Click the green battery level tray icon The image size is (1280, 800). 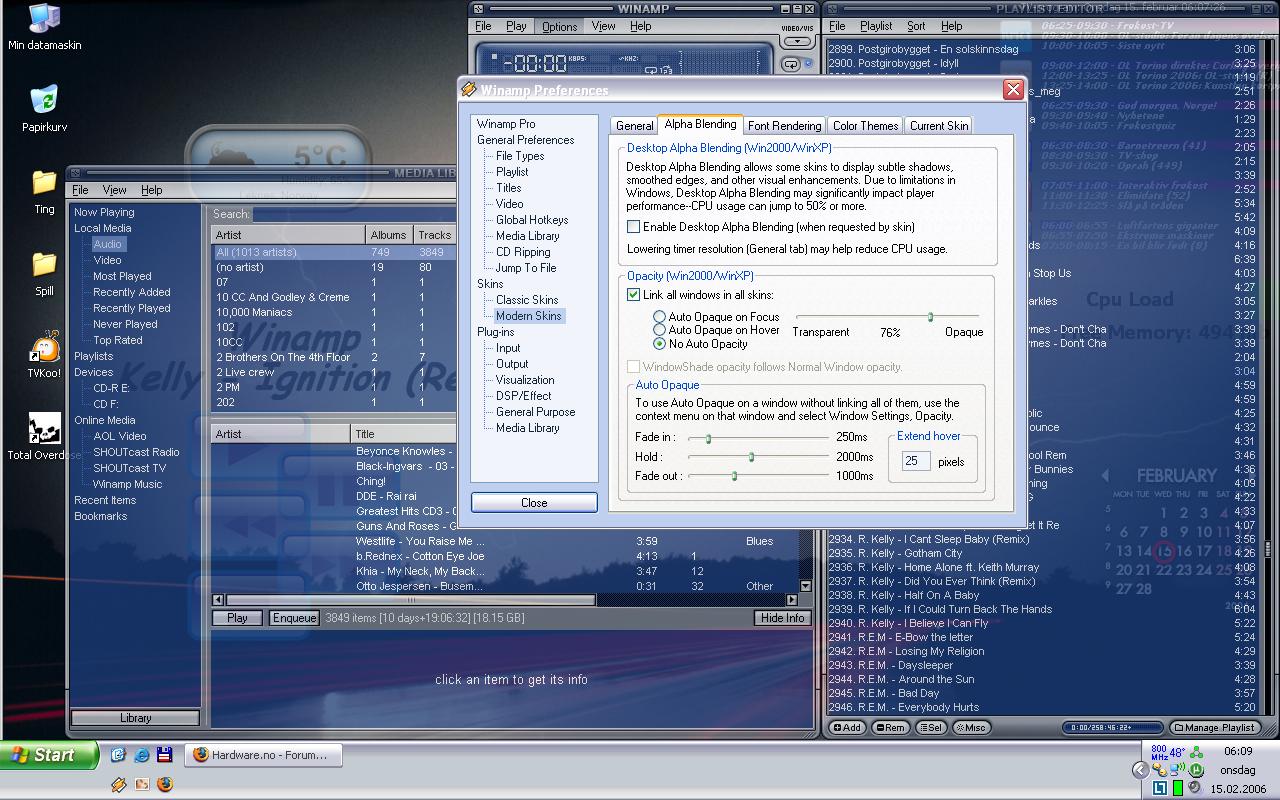click(x=1178, y=788)
